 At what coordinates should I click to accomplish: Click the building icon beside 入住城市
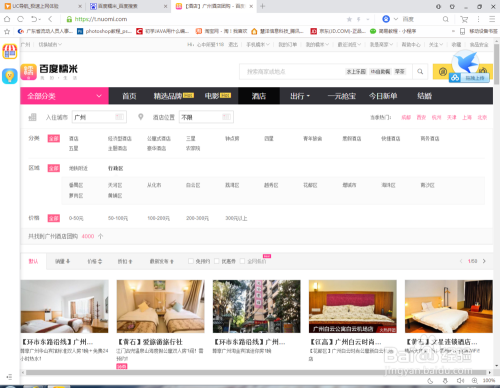32,117
